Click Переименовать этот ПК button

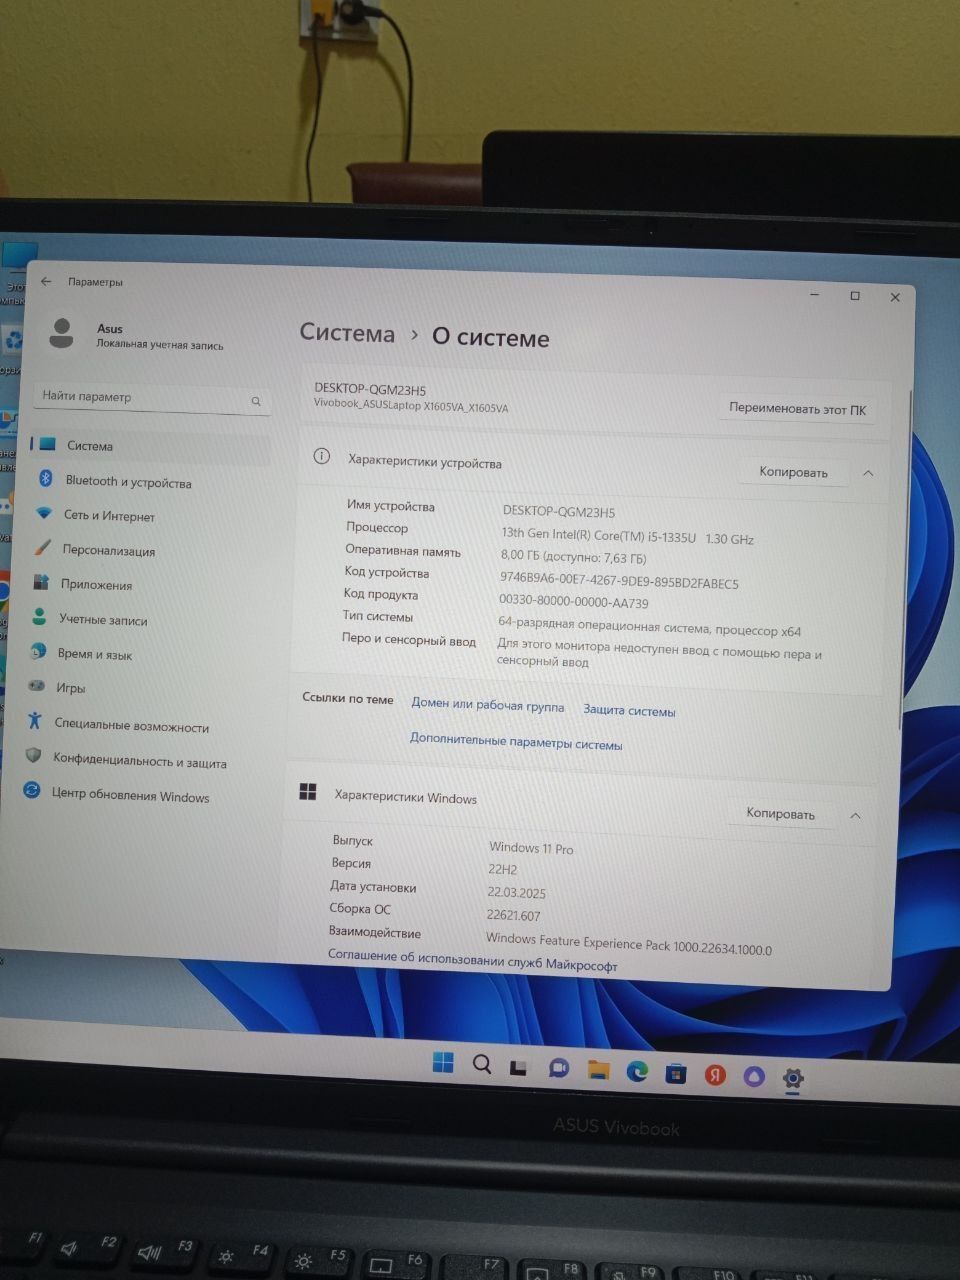[x=797, y=408]
